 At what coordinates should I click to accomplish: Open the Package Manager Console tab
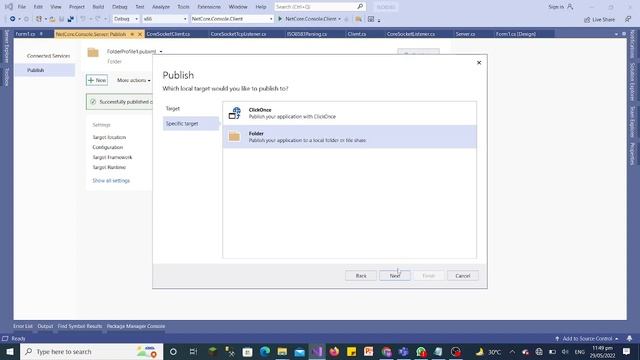(x=136, y=326)
